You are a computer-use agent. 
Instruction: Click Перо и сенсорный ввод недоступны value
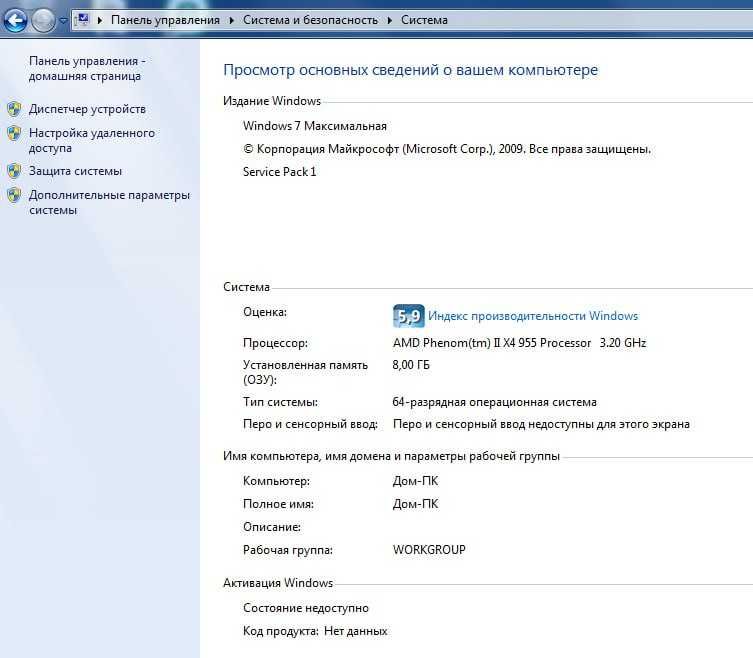pyautogui.click(x=541, y=424)
